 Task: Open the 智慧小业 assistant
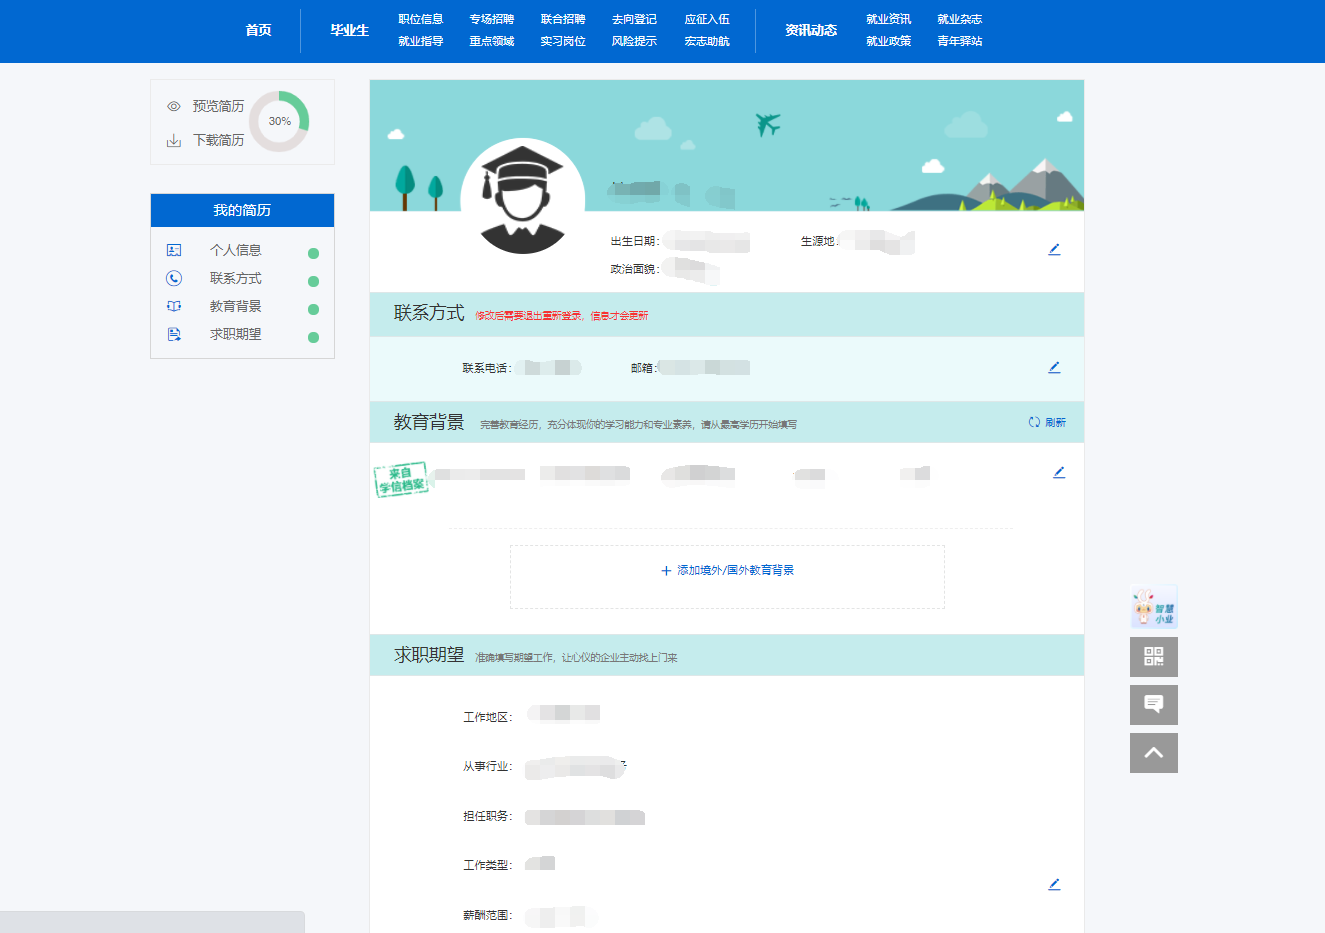point(1153,607)
